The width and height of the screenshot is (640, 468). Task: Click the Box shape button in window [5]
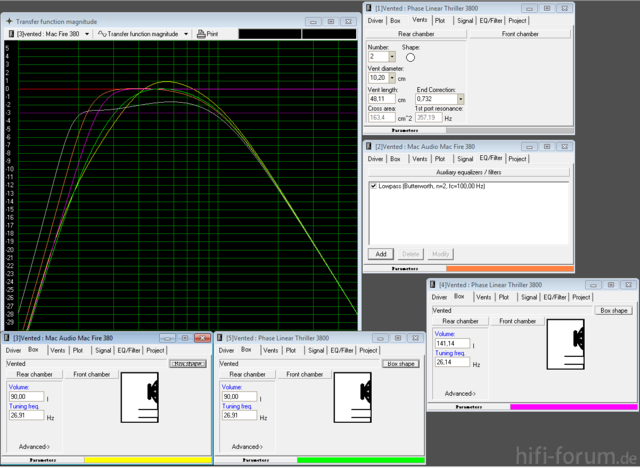[x=401, y=364]
